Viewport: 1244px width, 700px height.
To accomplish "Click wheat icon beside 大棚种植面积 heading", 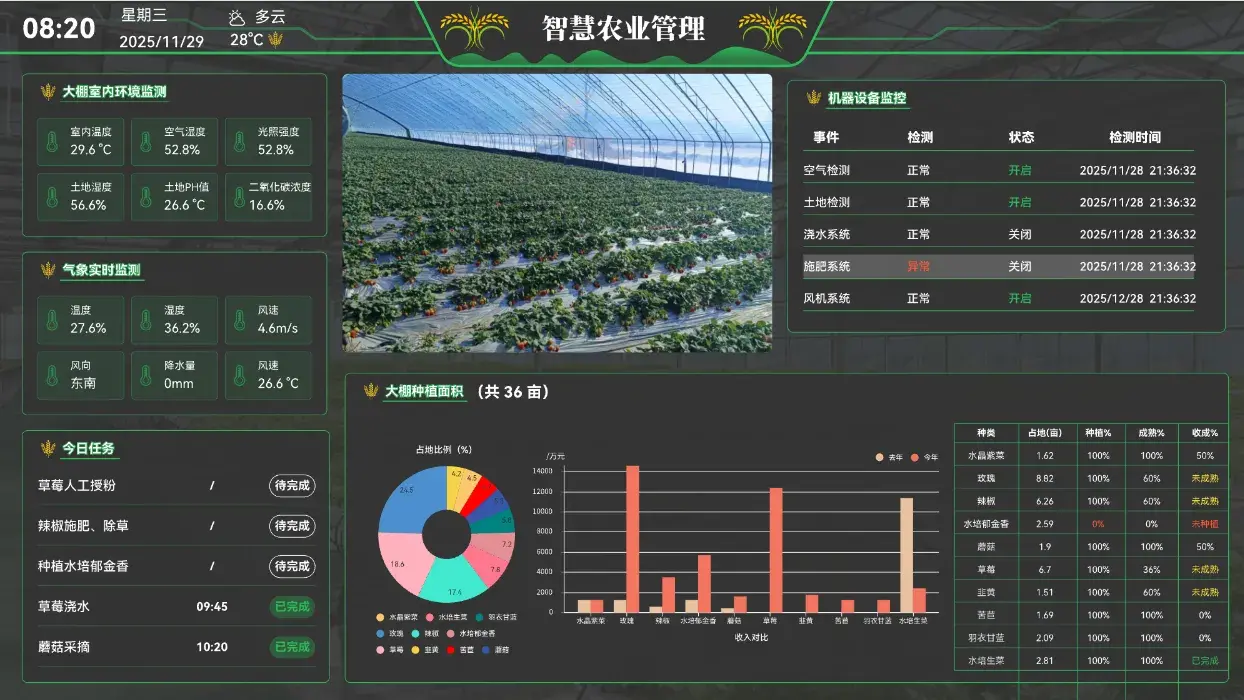I will click(371, 391).
